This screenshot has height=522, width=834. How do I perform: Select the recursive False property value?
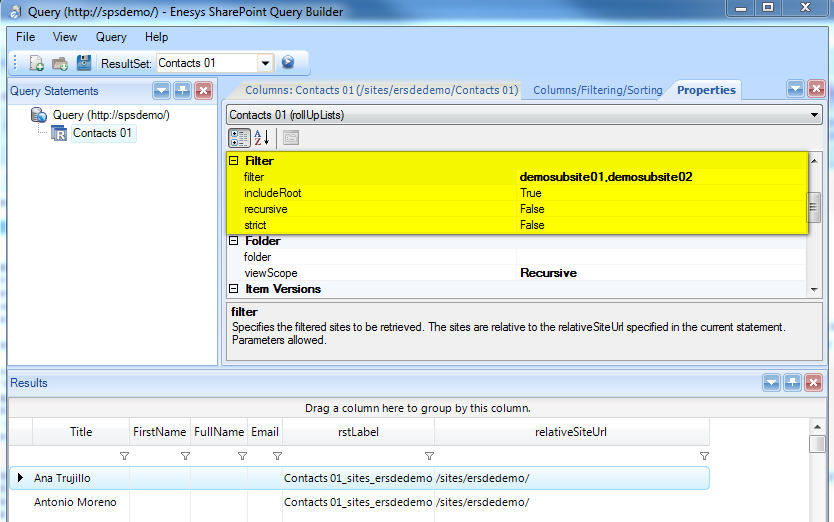pyautogui.click(x=660, y=209)
